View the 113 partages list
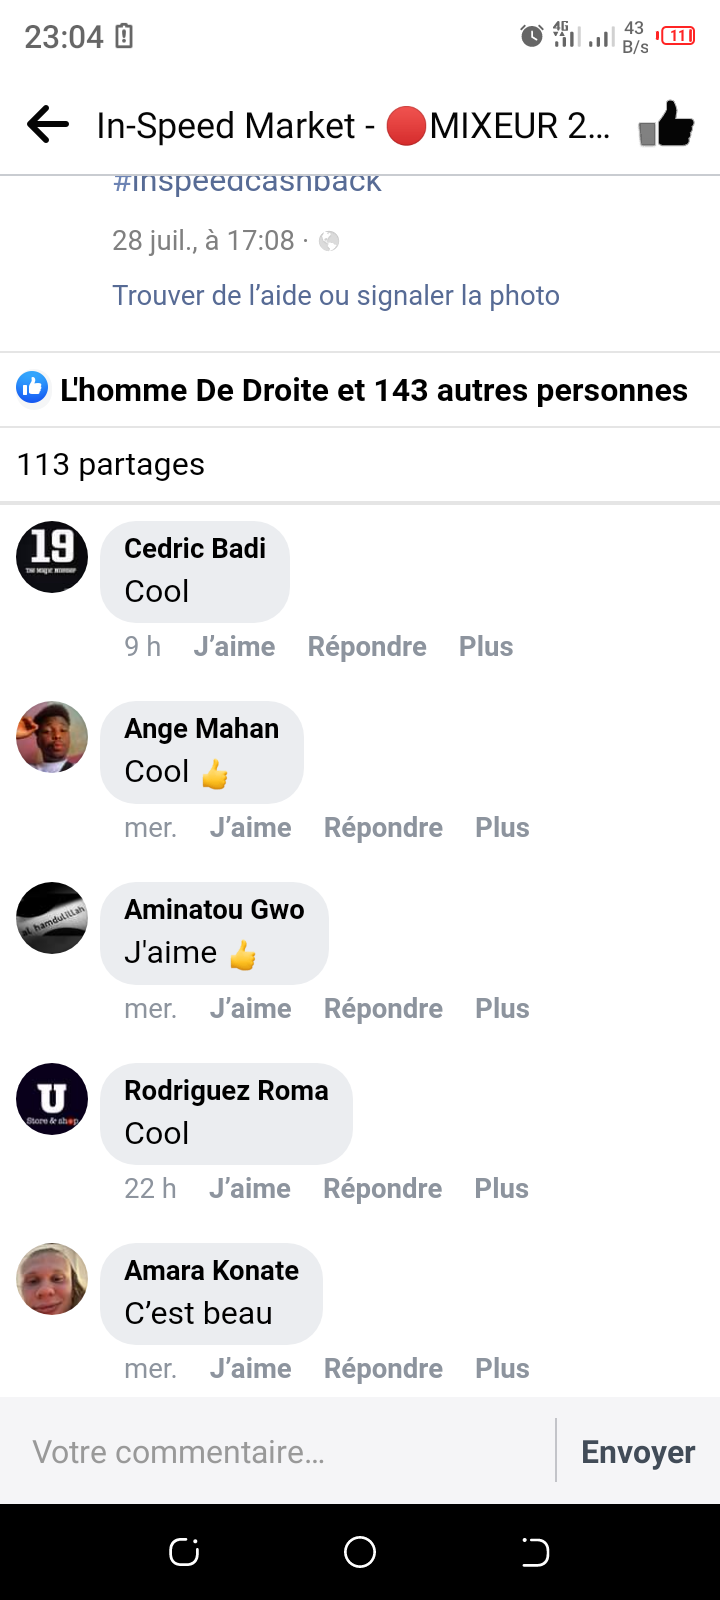Screen dimensions: 720x1600 pos(111,465)
